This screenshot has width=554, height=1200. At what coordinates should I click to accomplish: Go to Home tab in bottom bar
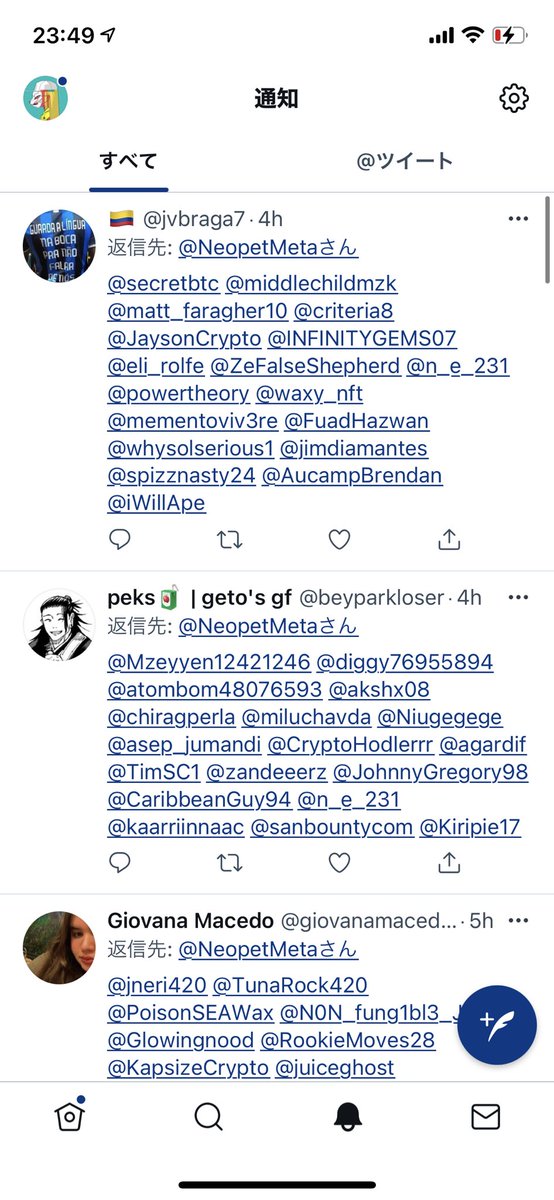(x=69, y=1115)
